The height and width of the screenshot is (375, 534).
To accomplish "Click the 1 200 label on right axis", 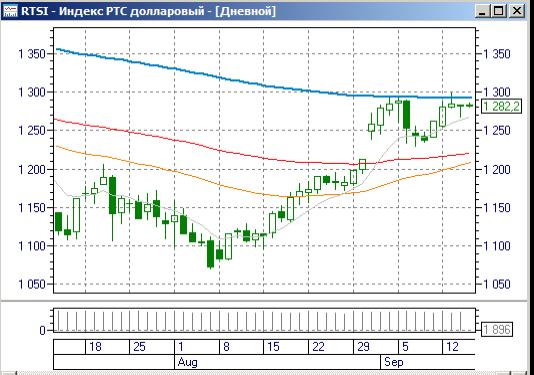I will point(497,169).
